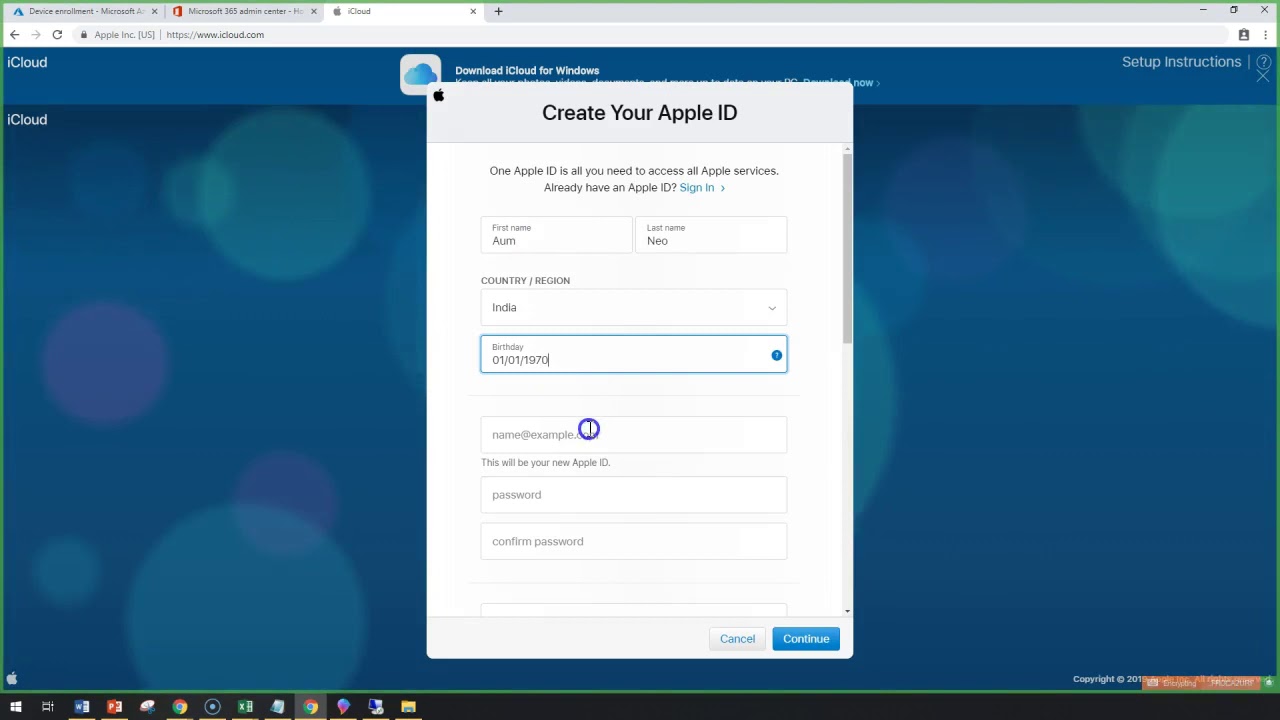The width and height of the screenshot is (1280, 720).
Task: Open Task View on the taskbar
Action: tap(47, 707)
